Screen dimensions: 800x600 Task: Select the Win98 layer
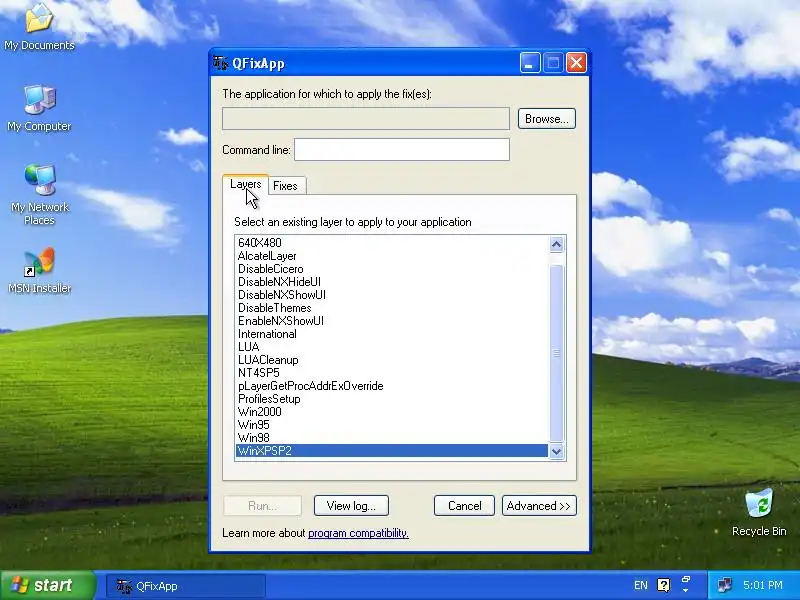click(392, 438)
